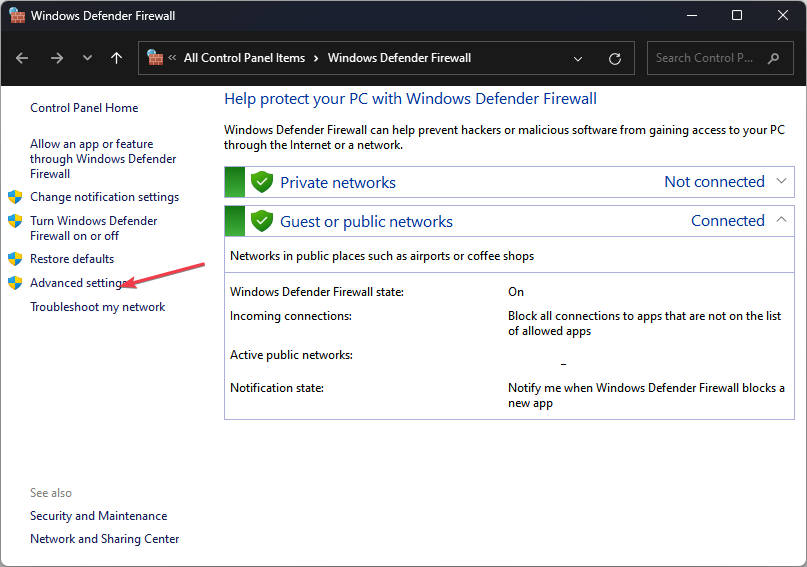Image resolution: width=807 pixels, height=567 pixels.
Task: Click the Help protect your PC heading
Action: (410, 98)
